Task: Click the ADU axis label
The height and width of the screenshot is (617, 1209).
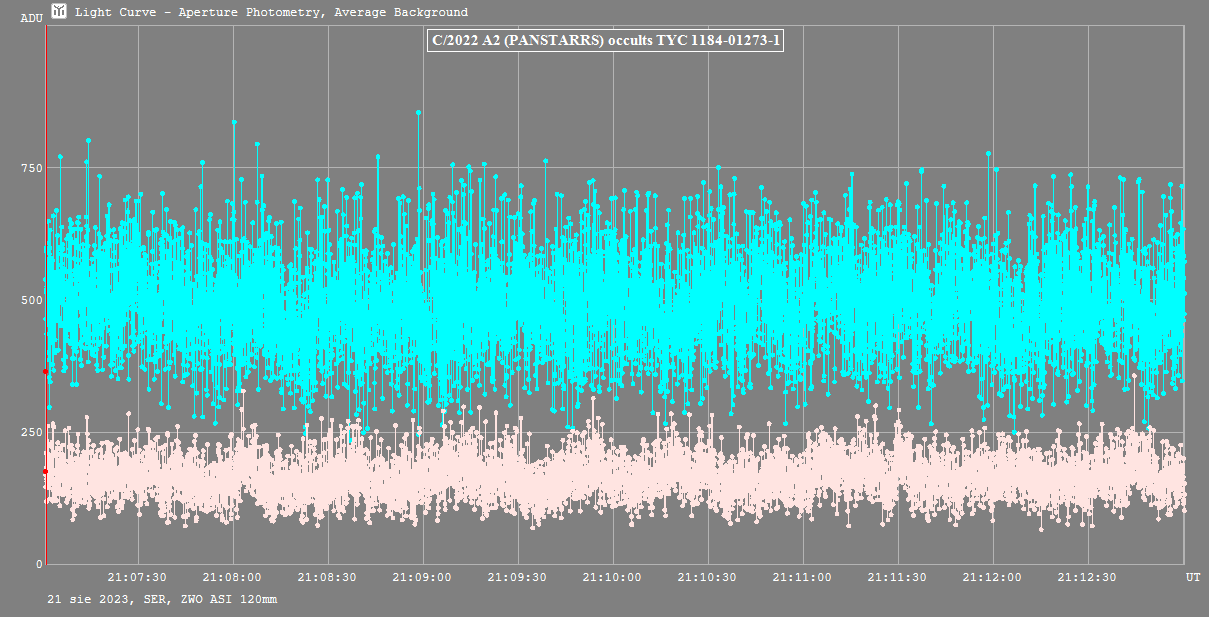Action: (31, 19)
